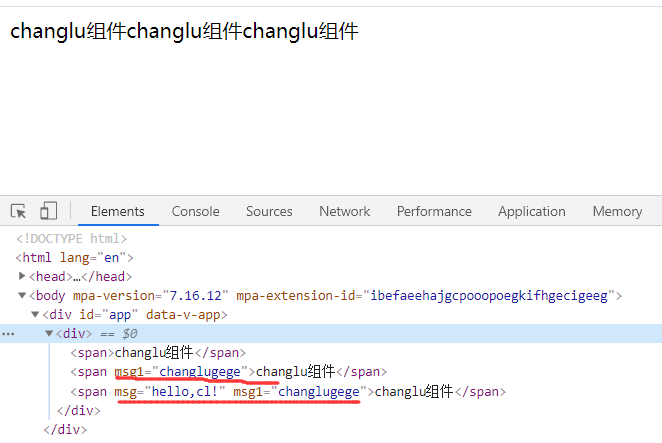Open the Network tab
662x443 pixels.
coord(345,211)
